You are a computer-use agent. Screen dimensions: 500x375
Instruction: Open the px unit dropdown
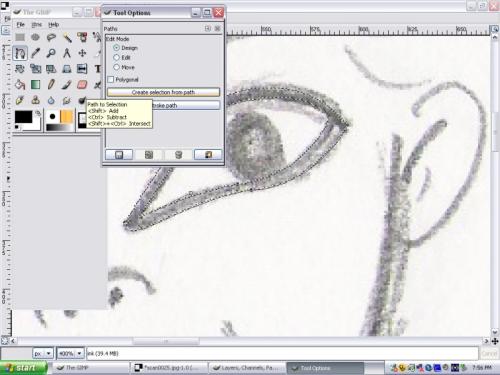[x=43, y=353]
